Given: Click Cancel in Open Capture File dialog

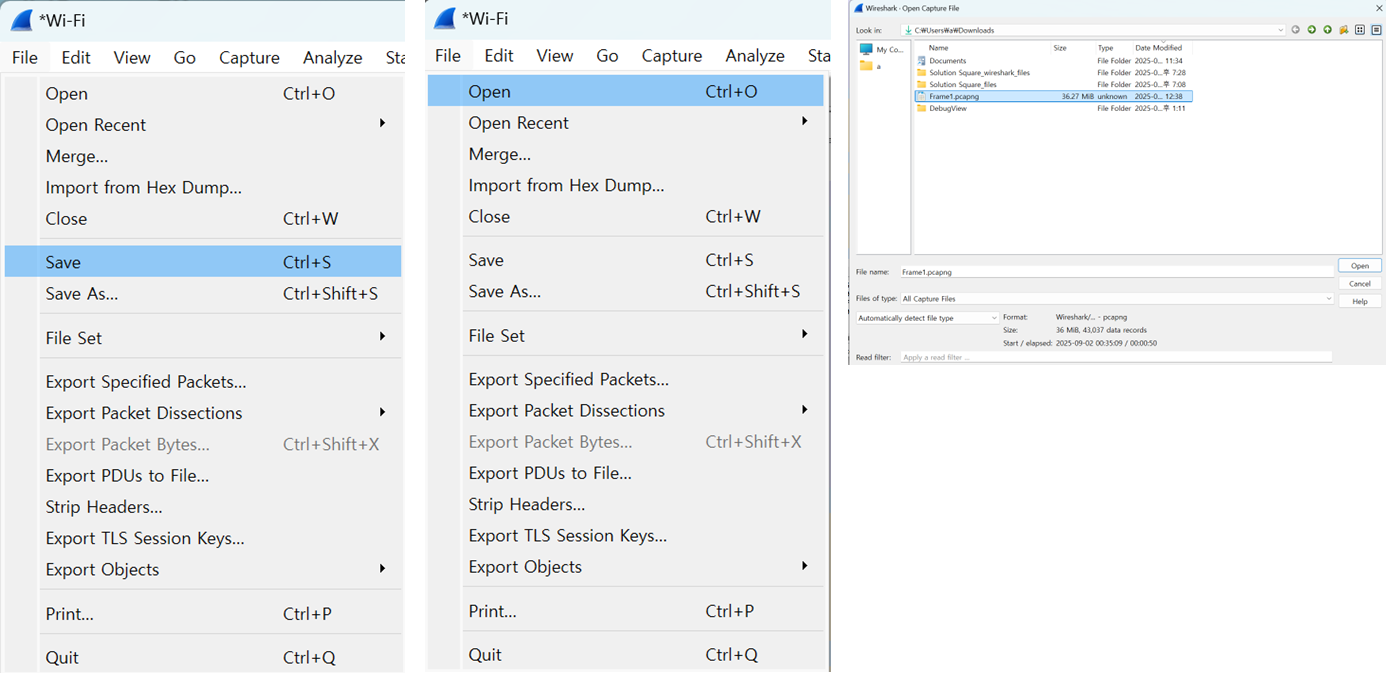Looking at the screenshot, I should point(1360,284).
